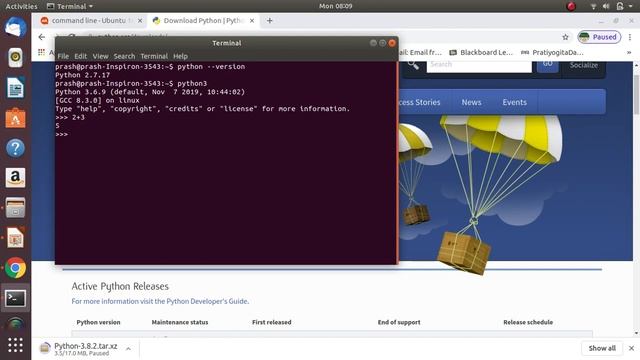Viewport: 640px width, 360px height.
Task: Follow the Python Developer's Guide link
Action: 207,301
